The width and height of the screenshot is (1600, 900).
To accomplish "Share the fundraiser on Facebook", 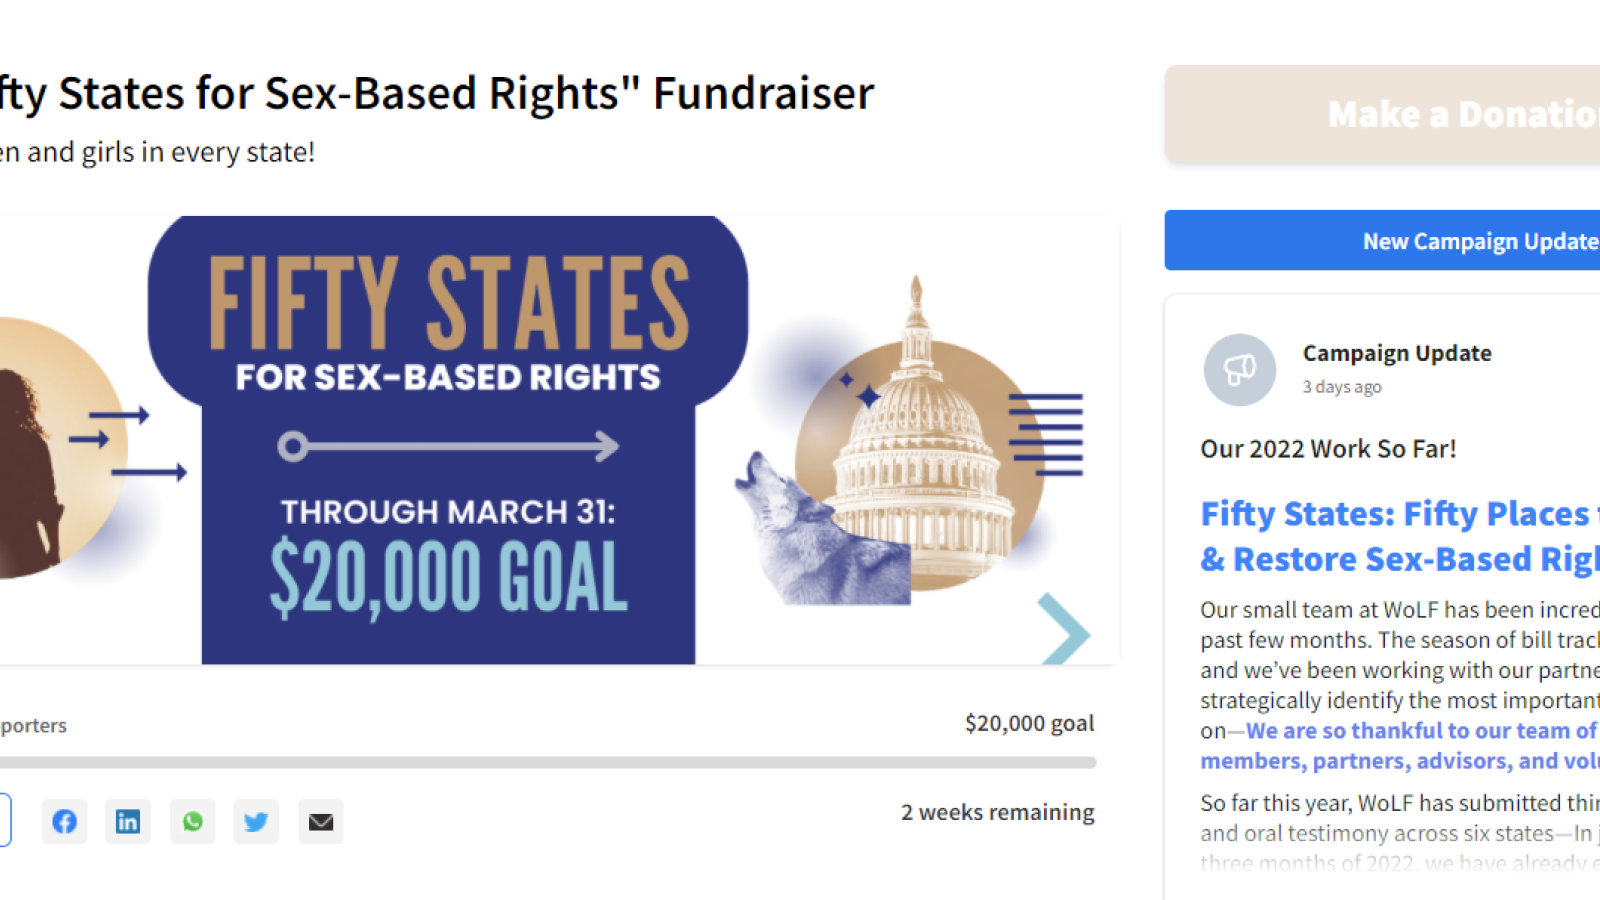I will pyautogui.click(x=64, y=821).
